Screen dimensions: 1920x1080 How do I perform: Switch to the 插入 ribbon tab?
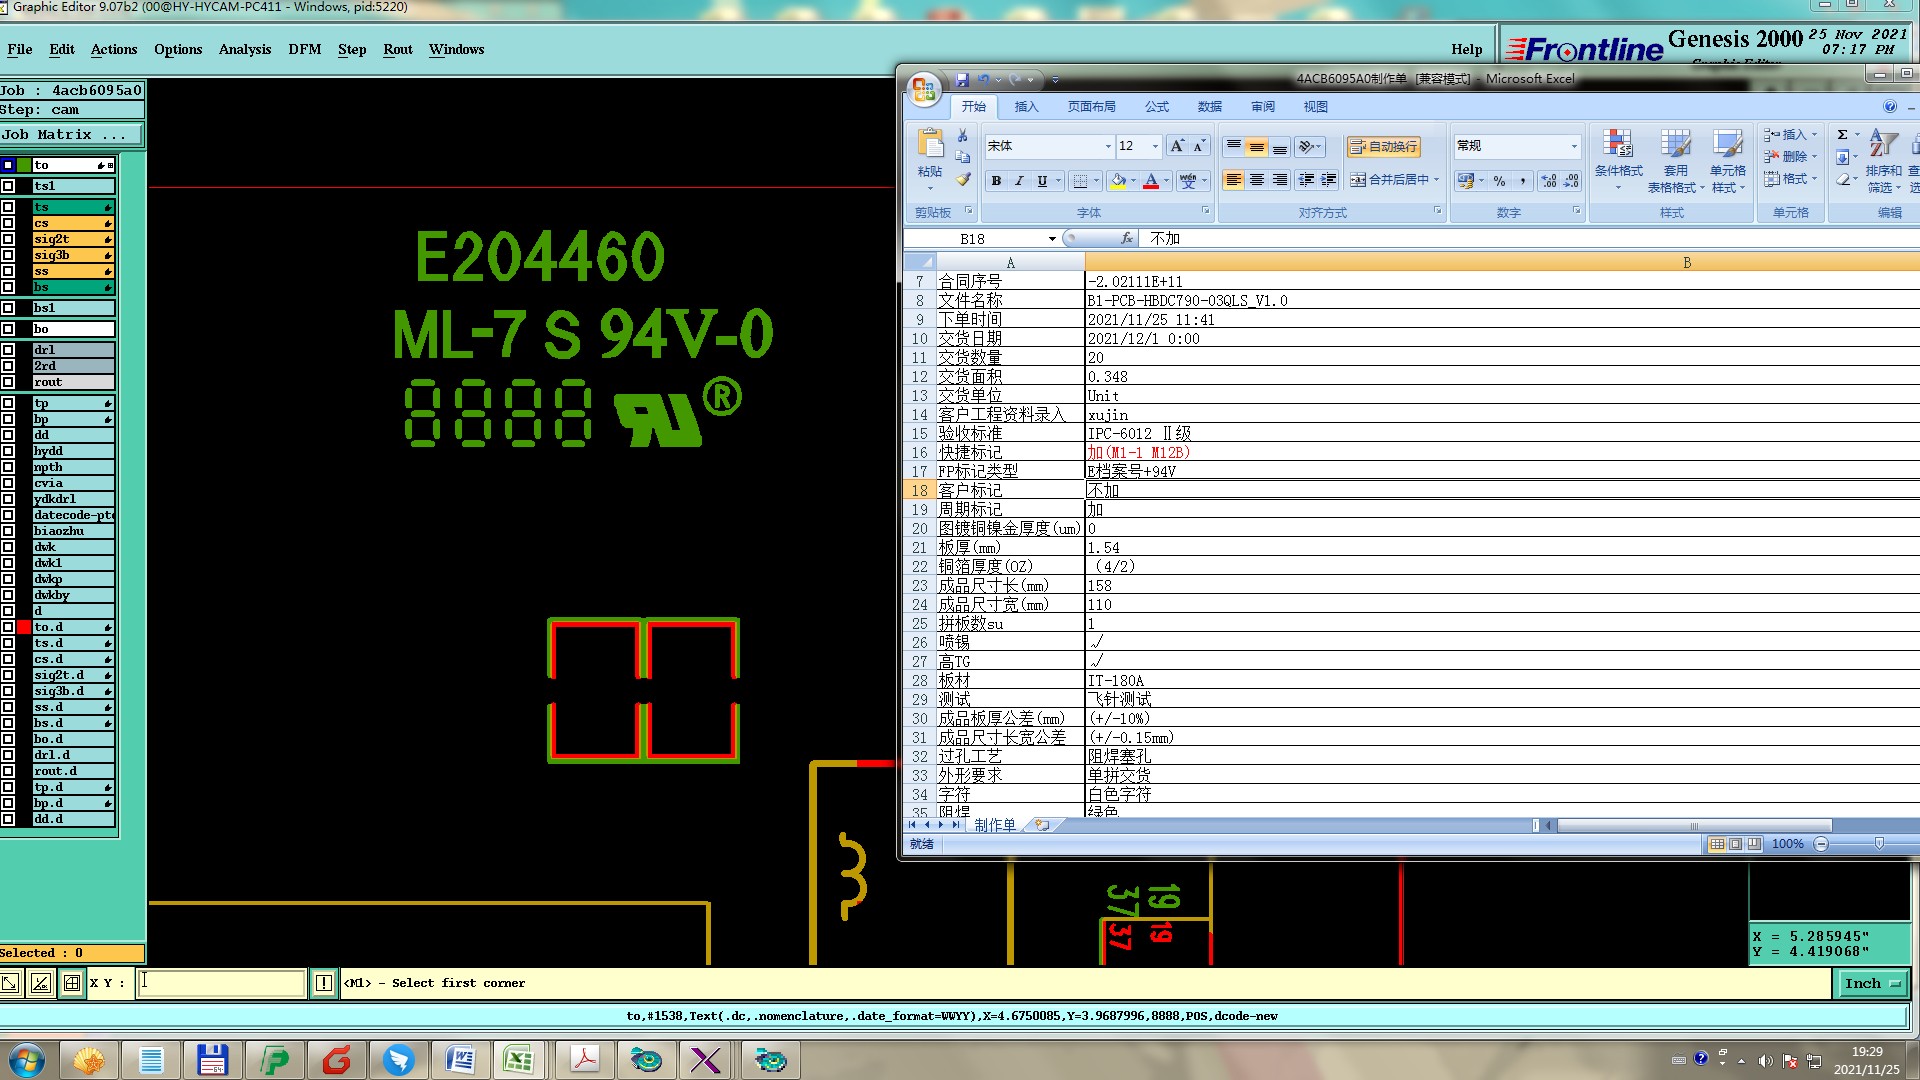[1026, 107]
